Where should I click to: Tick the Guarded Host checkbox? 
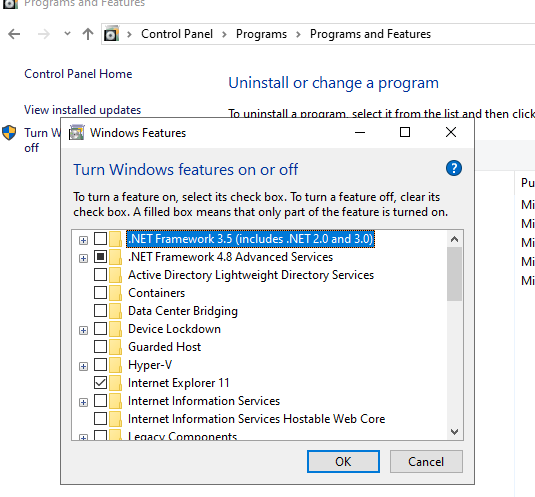[100, 346]
